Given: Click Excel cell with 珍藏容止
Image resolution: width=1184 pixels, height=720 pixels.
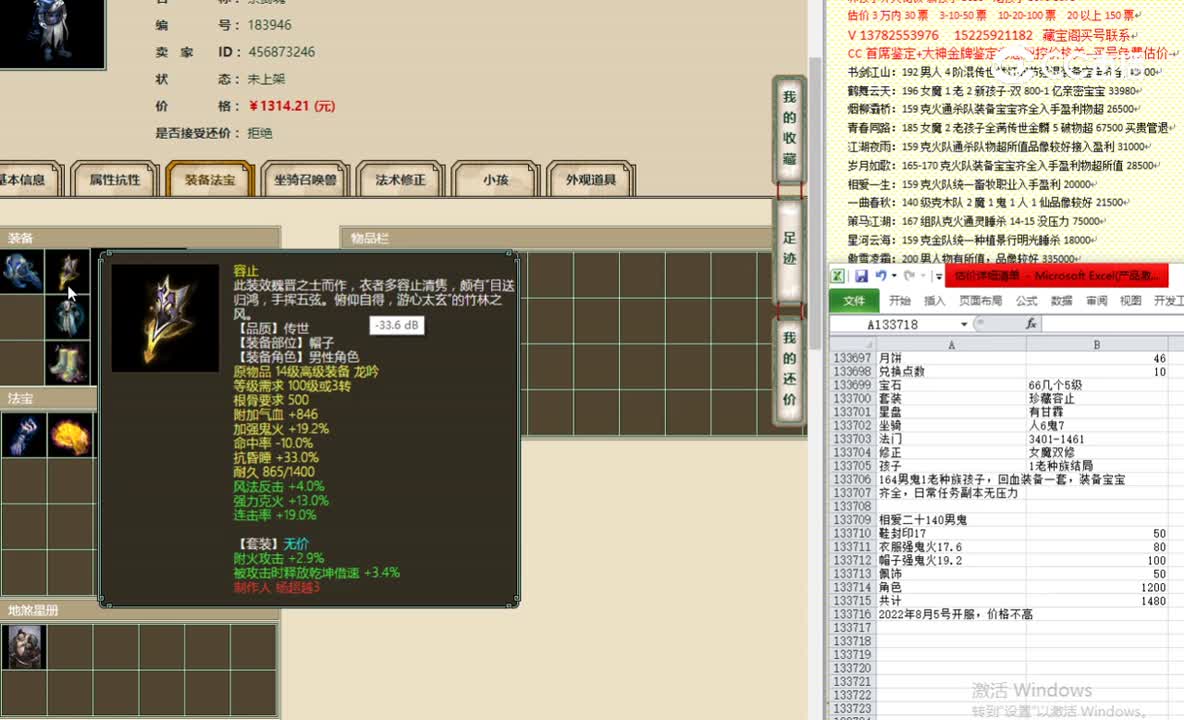Looking at the screenshot, I should (x=1097, y=398).
